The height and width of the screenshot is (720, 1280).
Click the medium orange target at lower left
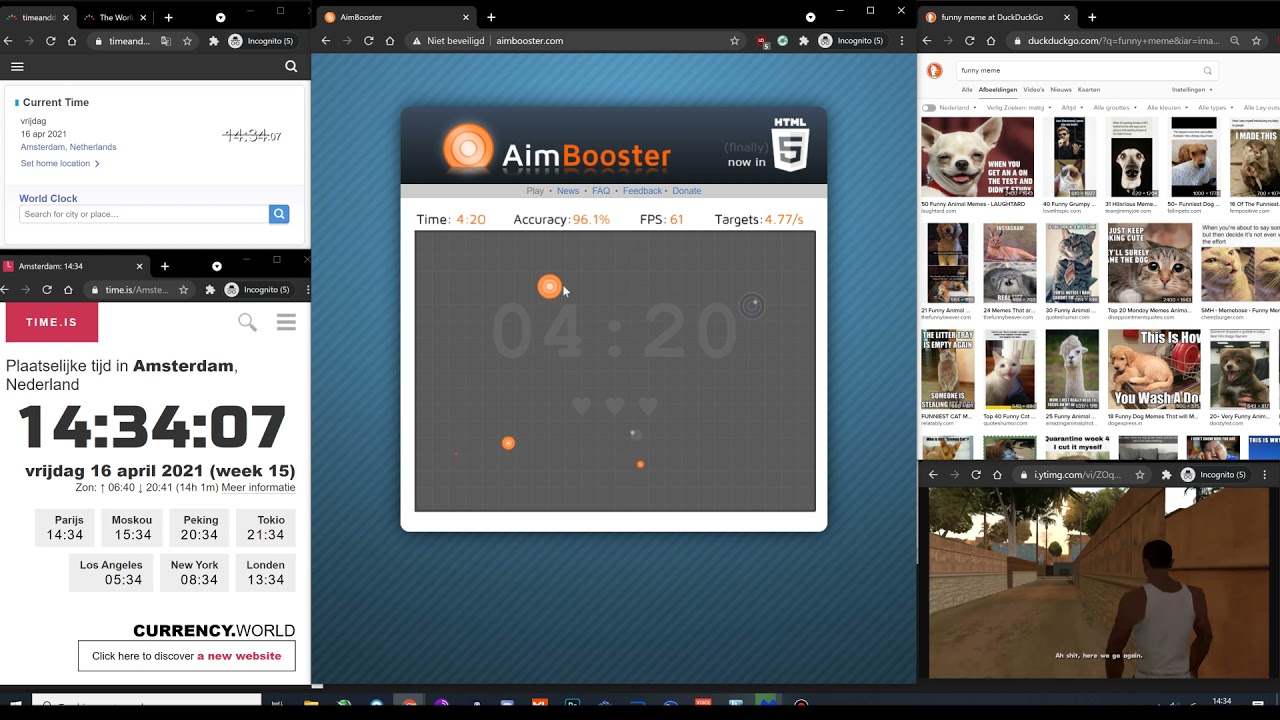point(508,443)
